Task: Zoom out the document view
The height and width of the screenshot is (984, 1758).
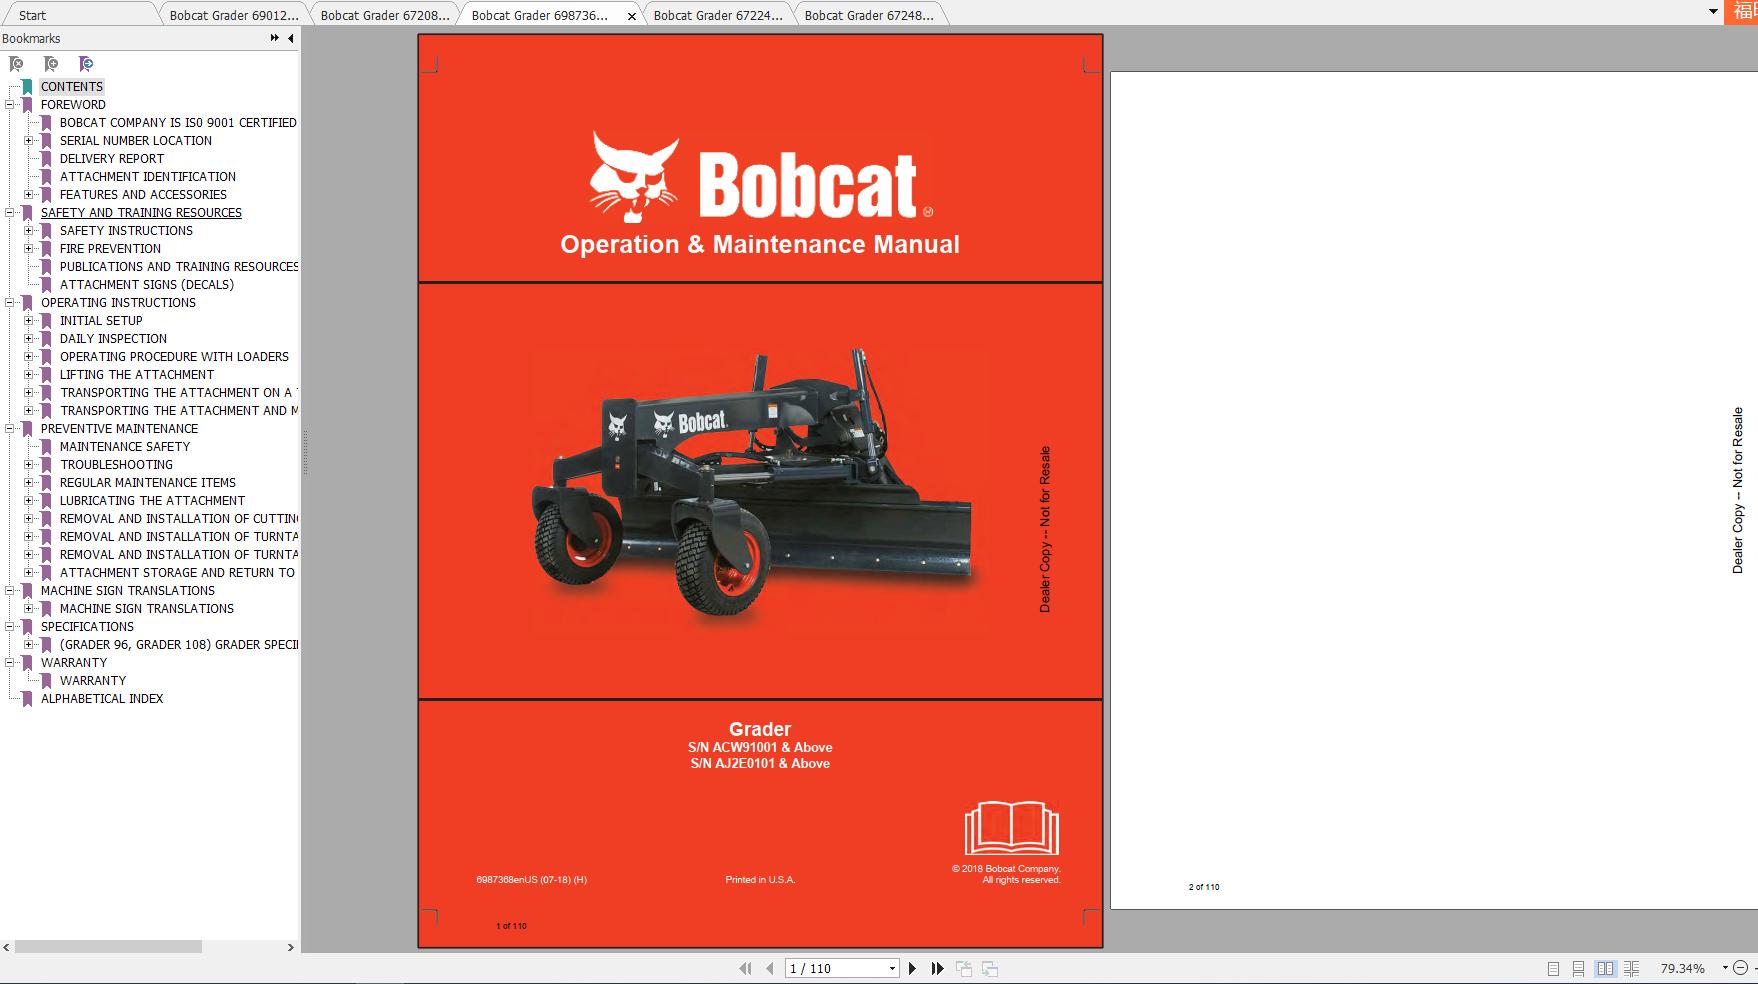Action: [x=1740, y=968]
